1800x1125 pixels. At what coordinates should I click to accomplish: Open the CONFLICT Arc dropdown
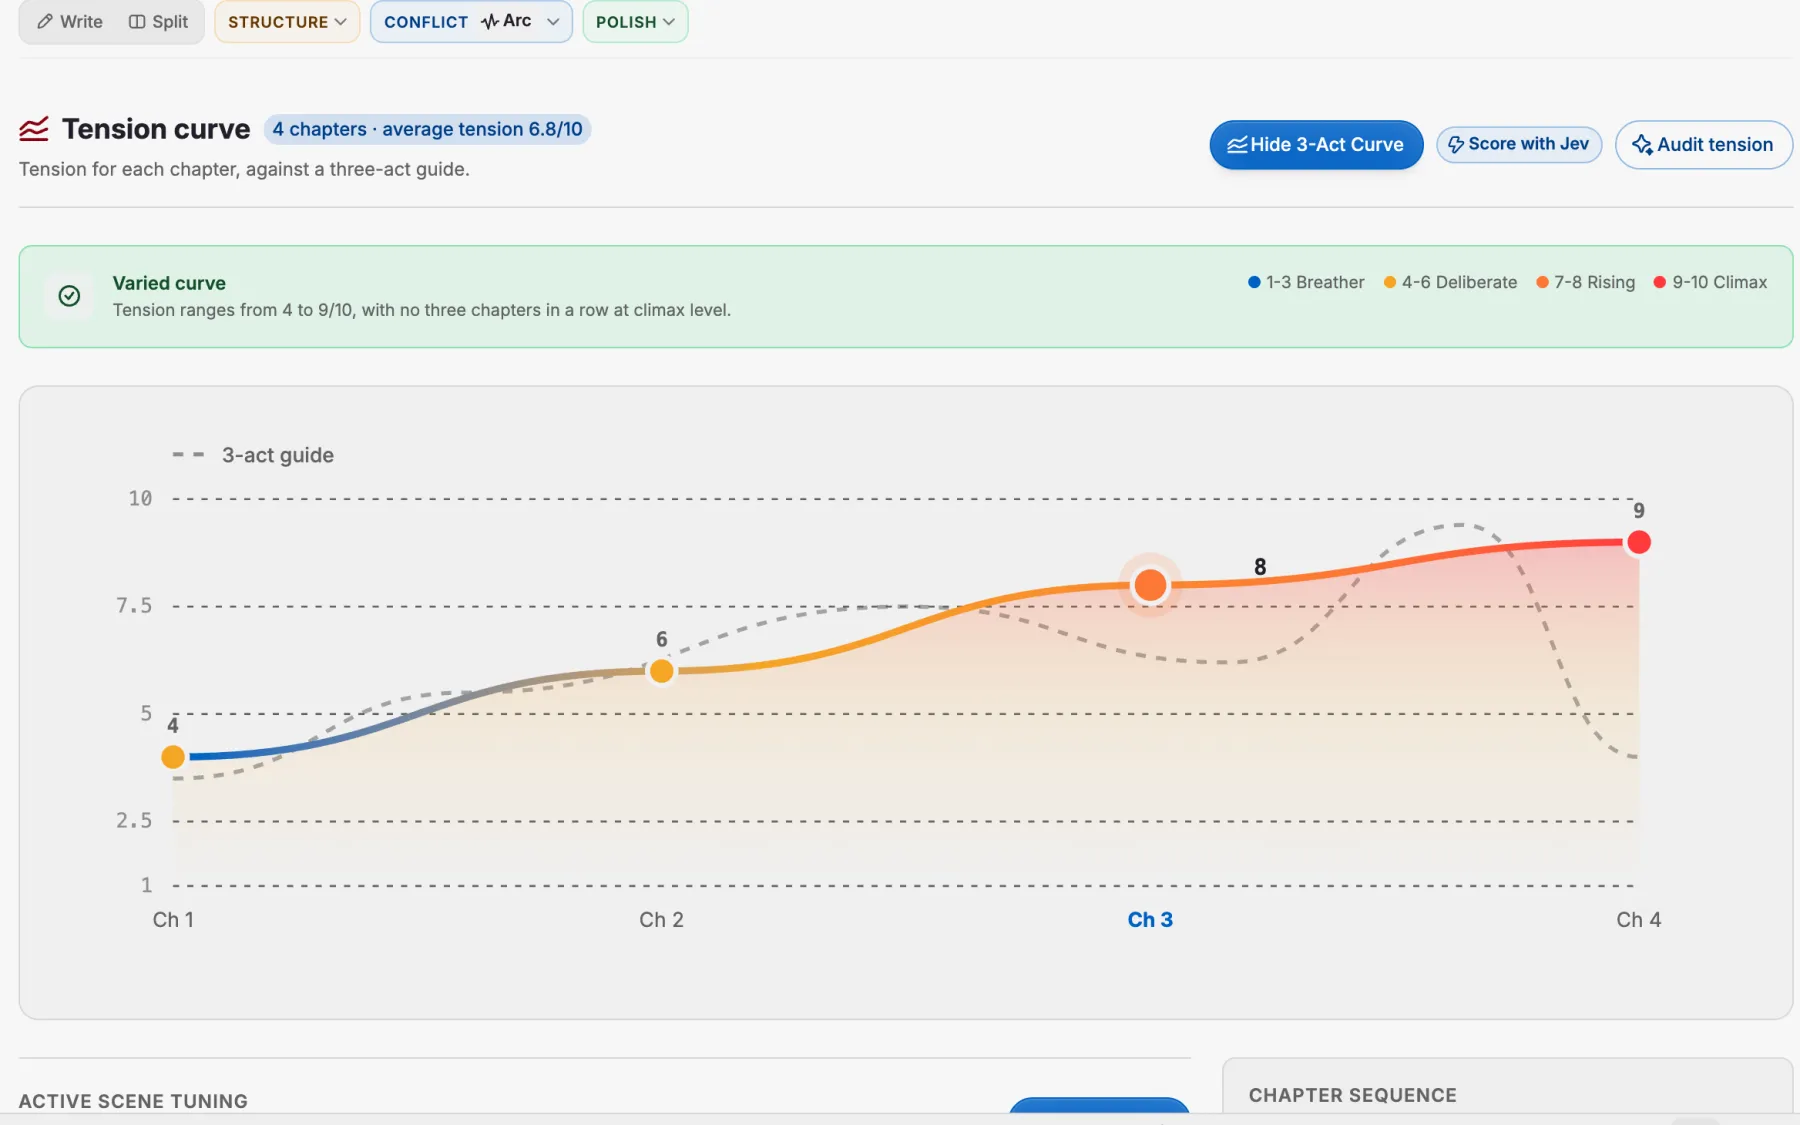[x=471, y=21]
